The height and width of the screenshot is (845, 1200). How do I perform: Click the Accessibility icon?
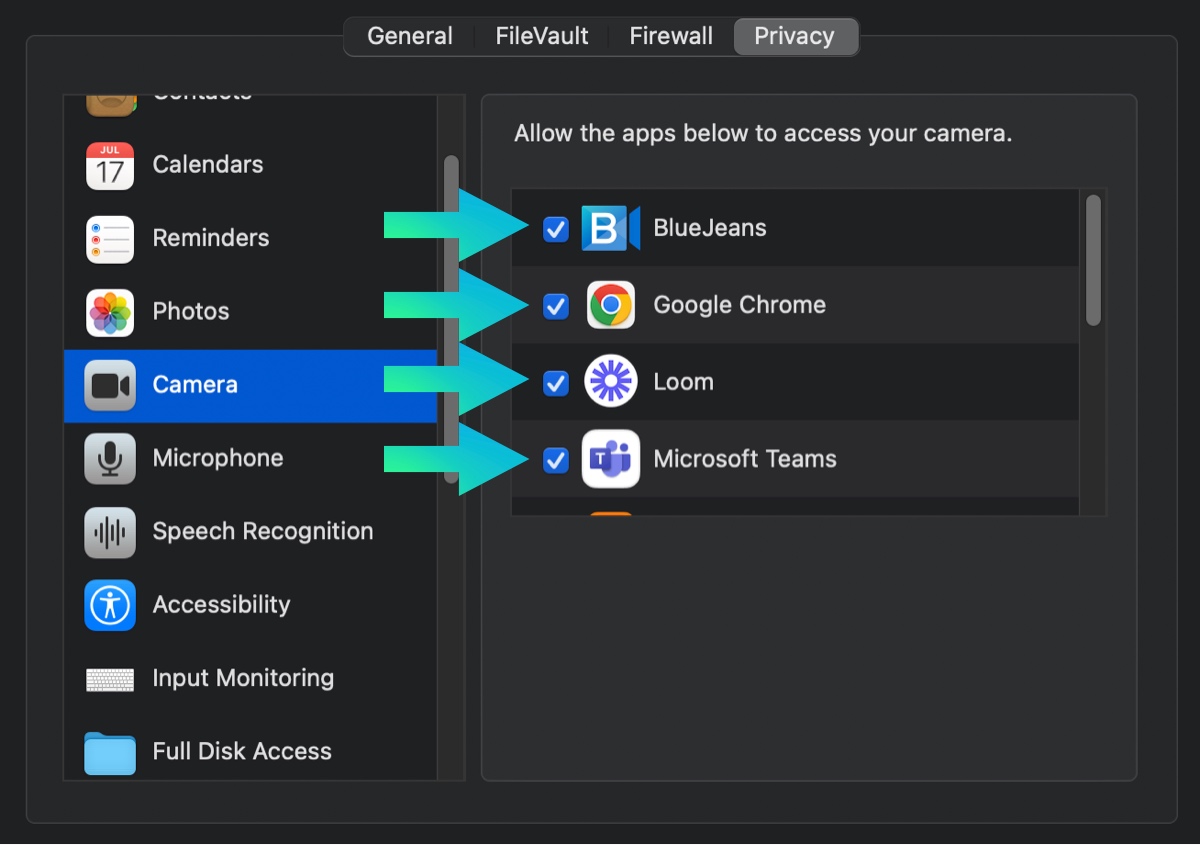point(110,605)
